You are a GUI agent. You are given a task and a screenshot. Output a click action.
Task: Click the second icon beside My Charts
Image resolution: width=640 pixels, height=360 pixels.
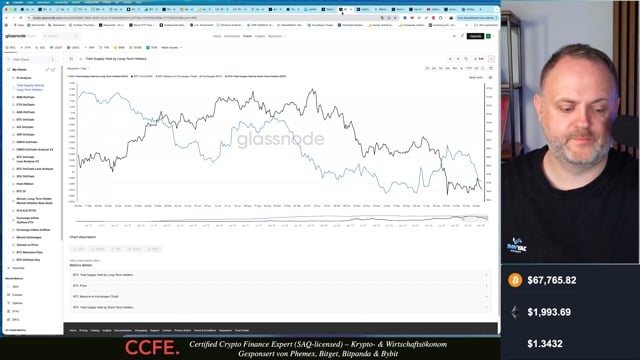(x=53, y=70)
